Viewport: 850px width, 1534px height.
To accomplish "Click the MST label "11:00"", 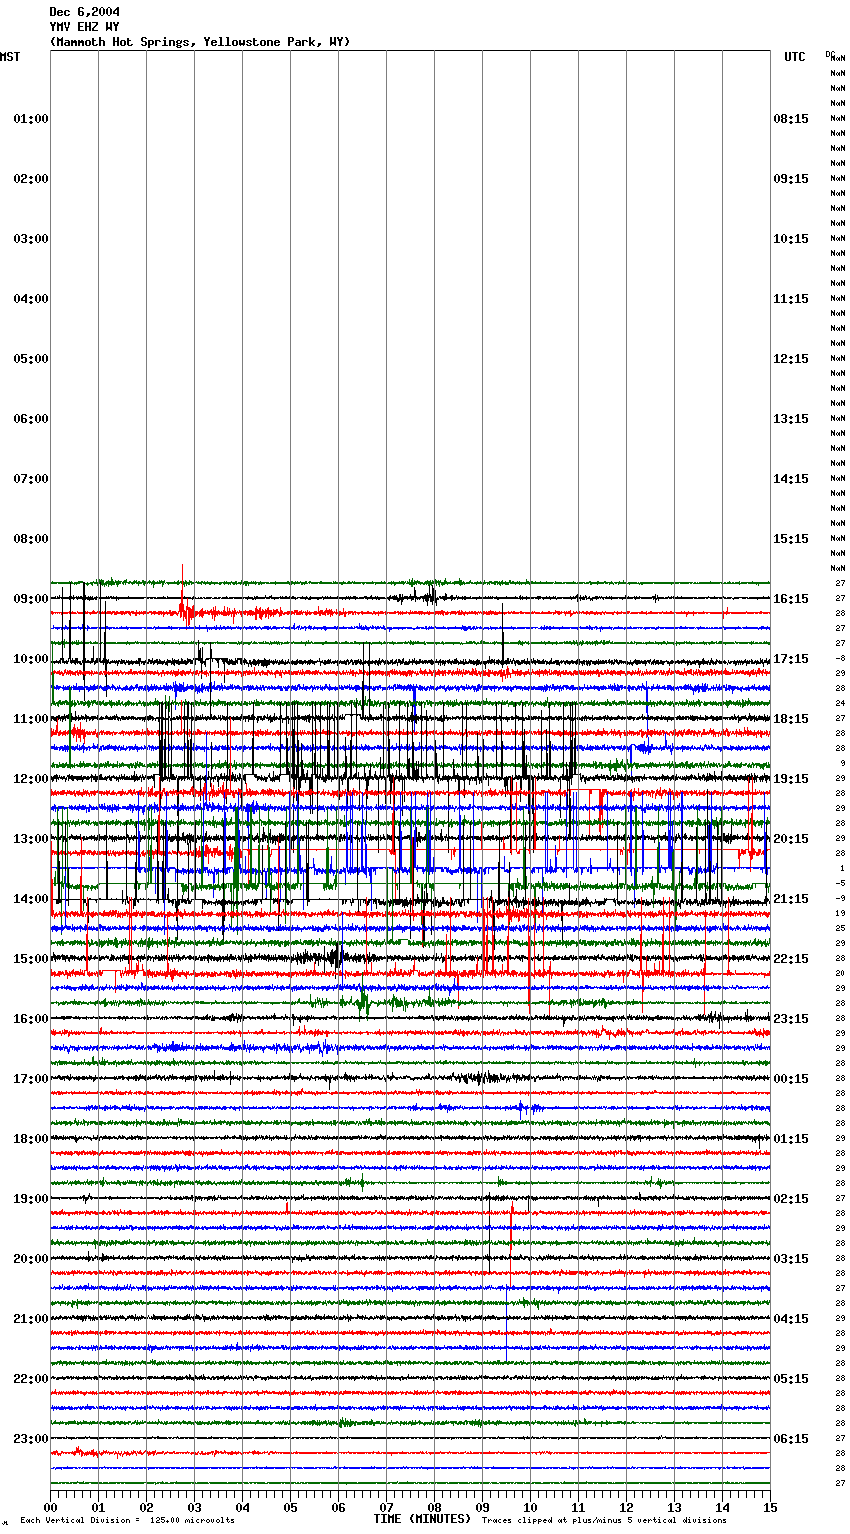I will tap(31, 719).
